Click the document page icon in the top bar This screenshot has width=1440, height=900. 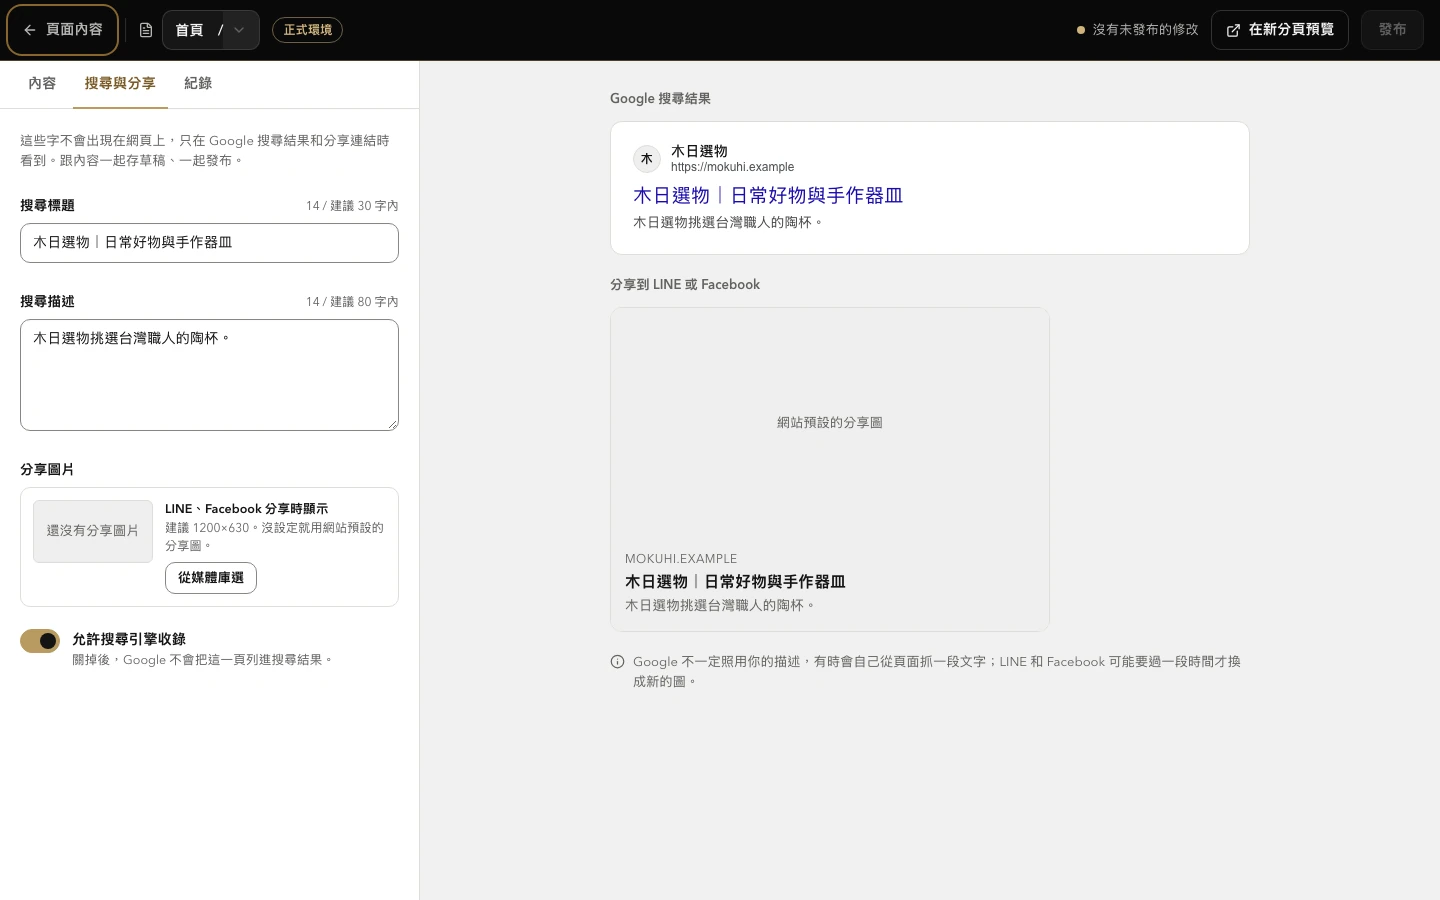[146, 30]
